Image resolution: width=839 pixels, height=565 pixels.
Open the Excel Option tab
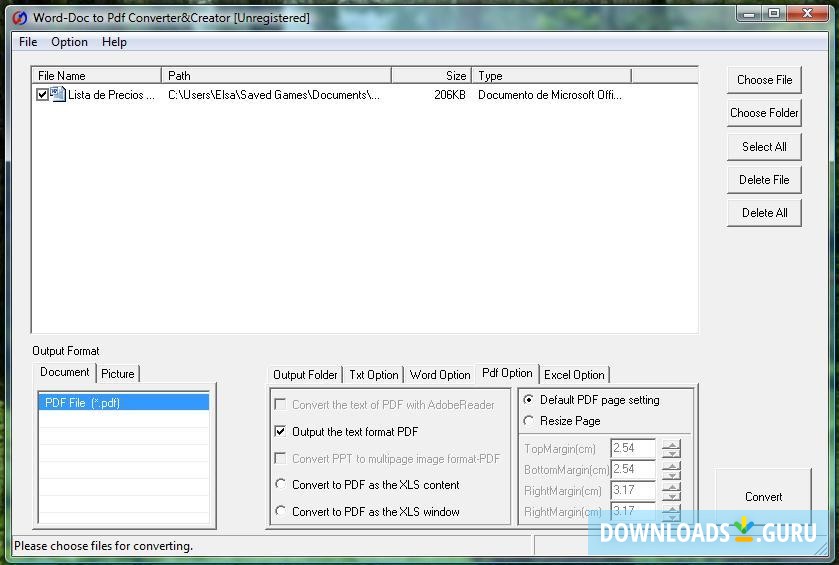point(574,375)
